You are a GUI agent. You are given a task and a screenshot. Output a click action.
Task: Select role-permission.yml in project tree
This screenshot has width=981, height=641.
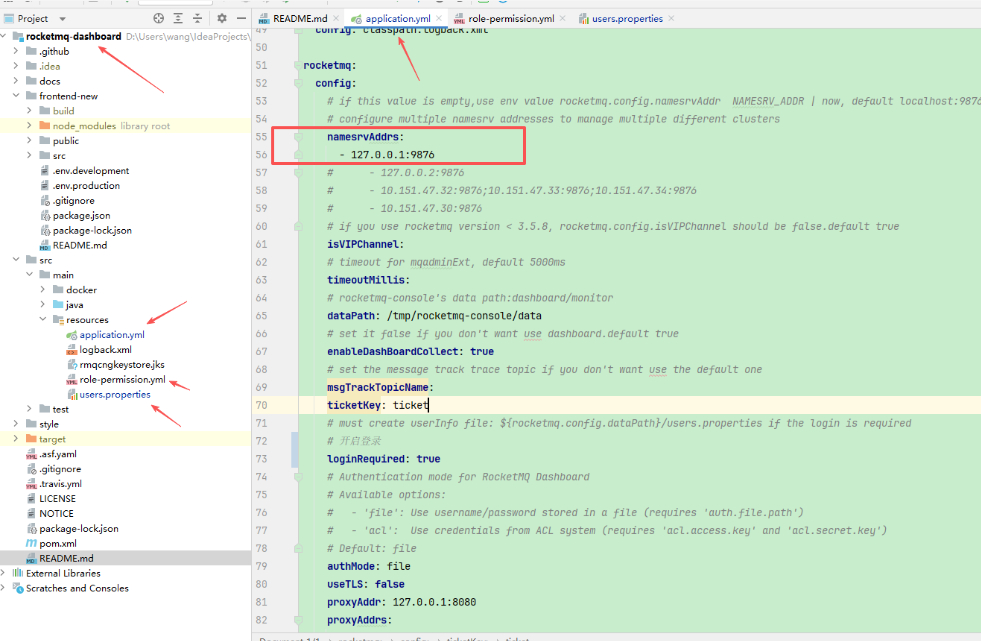(x=123, y=380)
